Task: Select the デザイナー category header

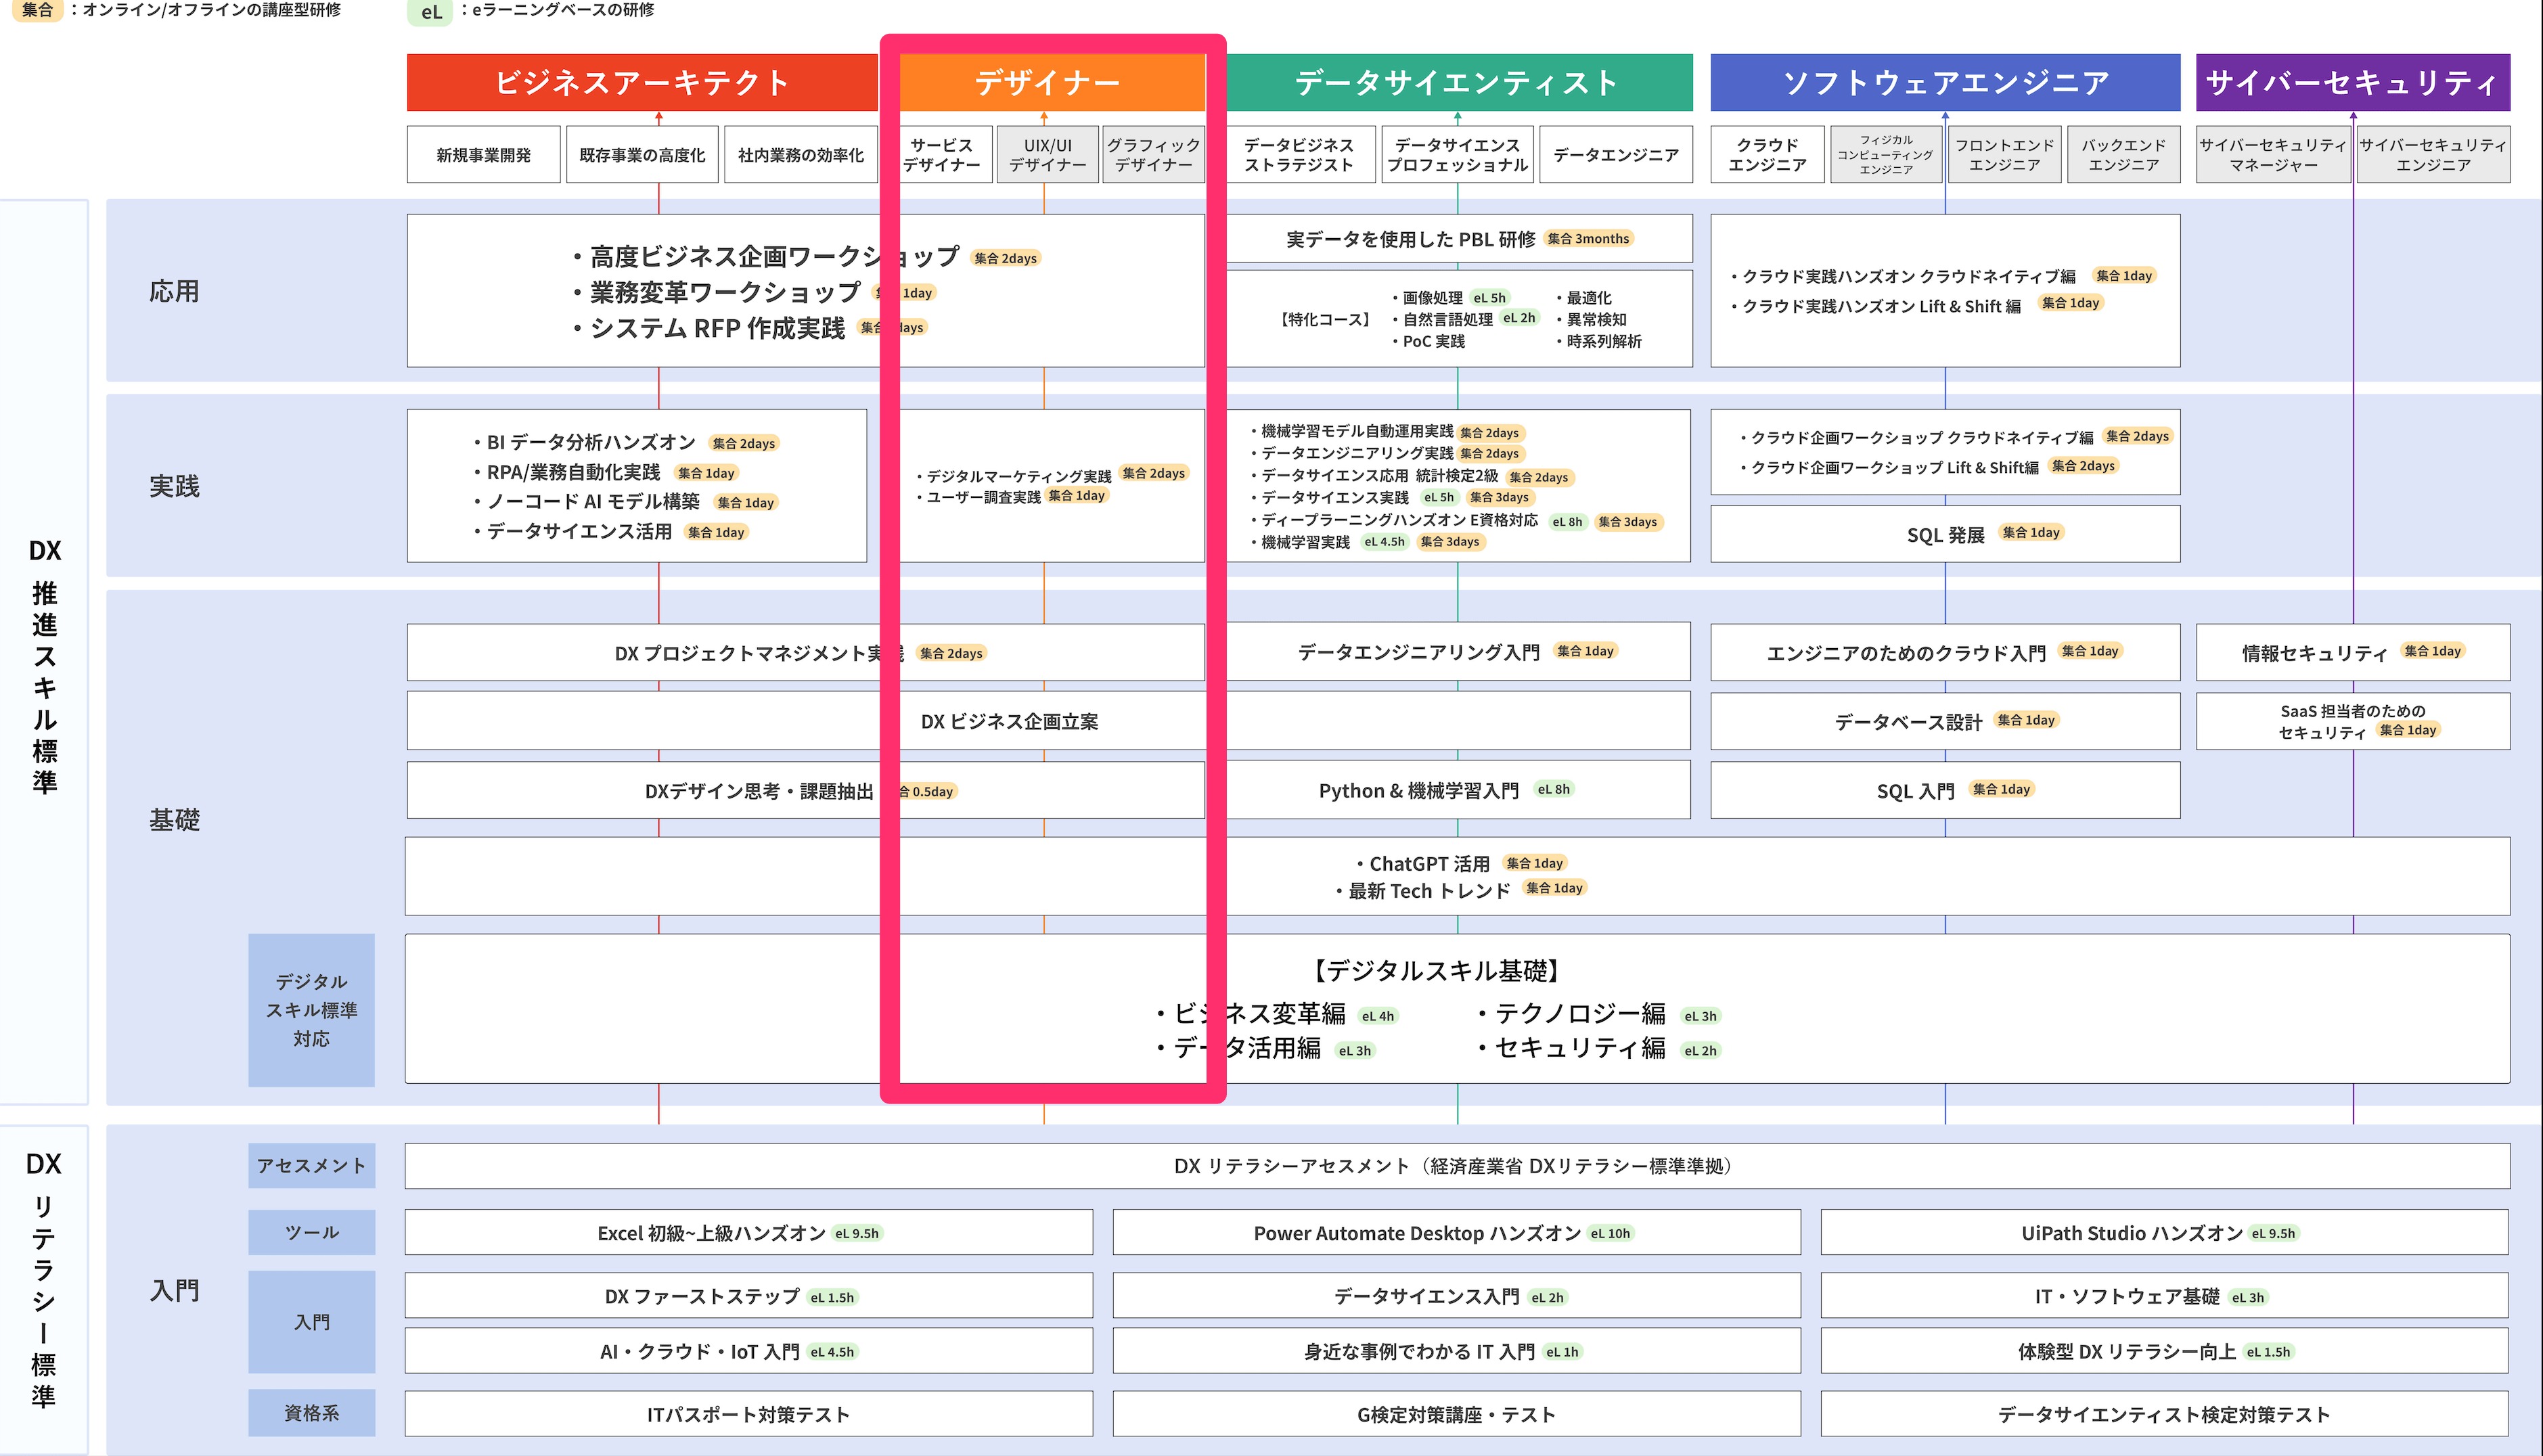Action: [1047, 82]
